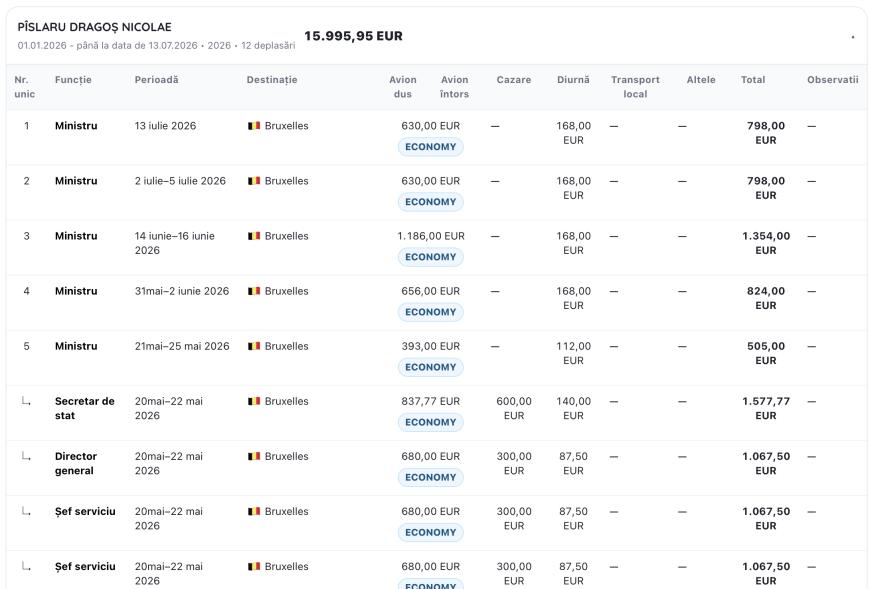Click the Perioadă column header
Screen dimensions: 870x589
(x=156, y=80)
